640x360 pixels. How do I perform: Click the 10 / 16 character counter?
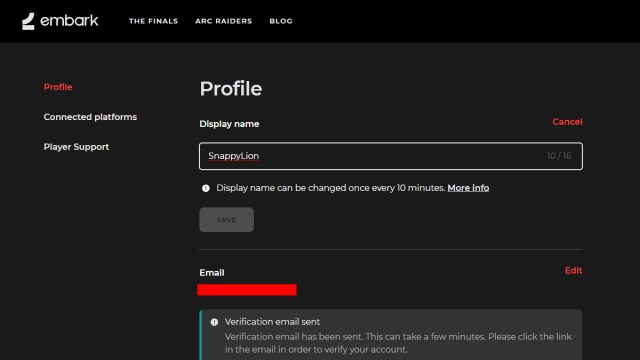(x=559, y=156)
